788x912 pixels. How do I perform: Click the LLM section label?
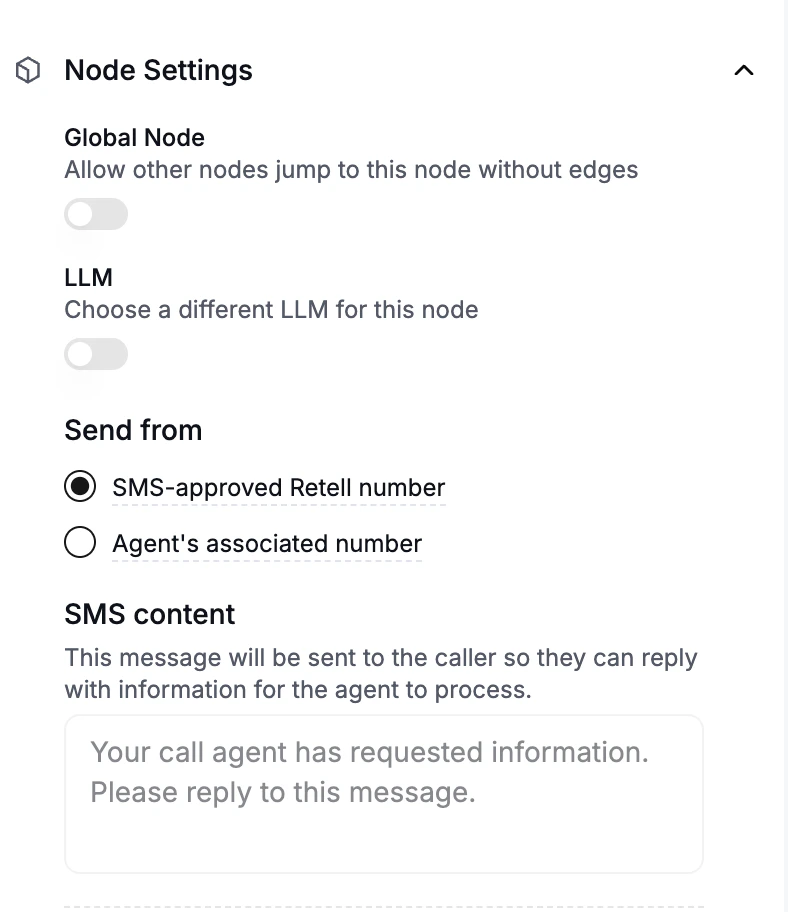(x=88, y=278)
